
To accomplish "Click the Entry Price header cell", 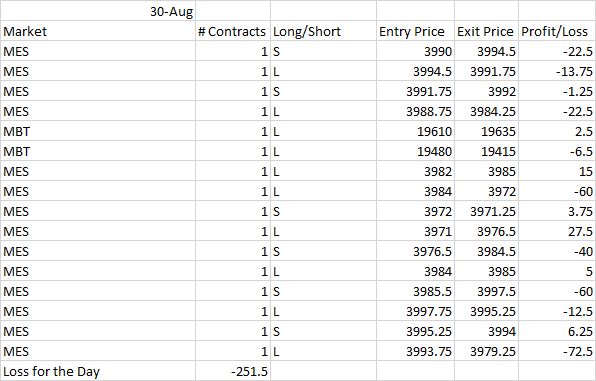I will click(415, 31).
